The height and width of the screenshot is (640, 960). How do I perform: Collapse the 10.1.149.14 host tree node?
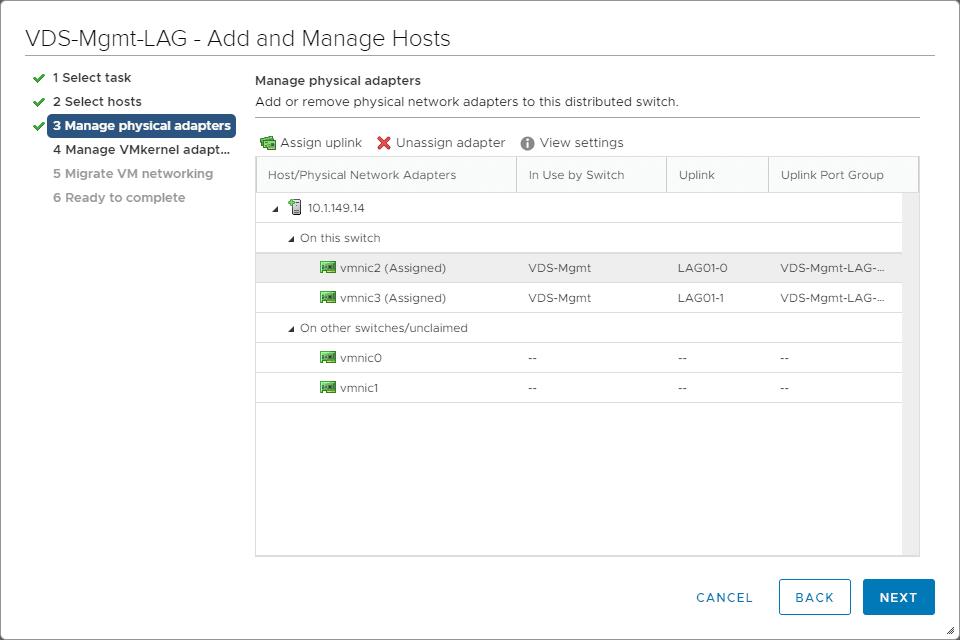click(275, 209)
